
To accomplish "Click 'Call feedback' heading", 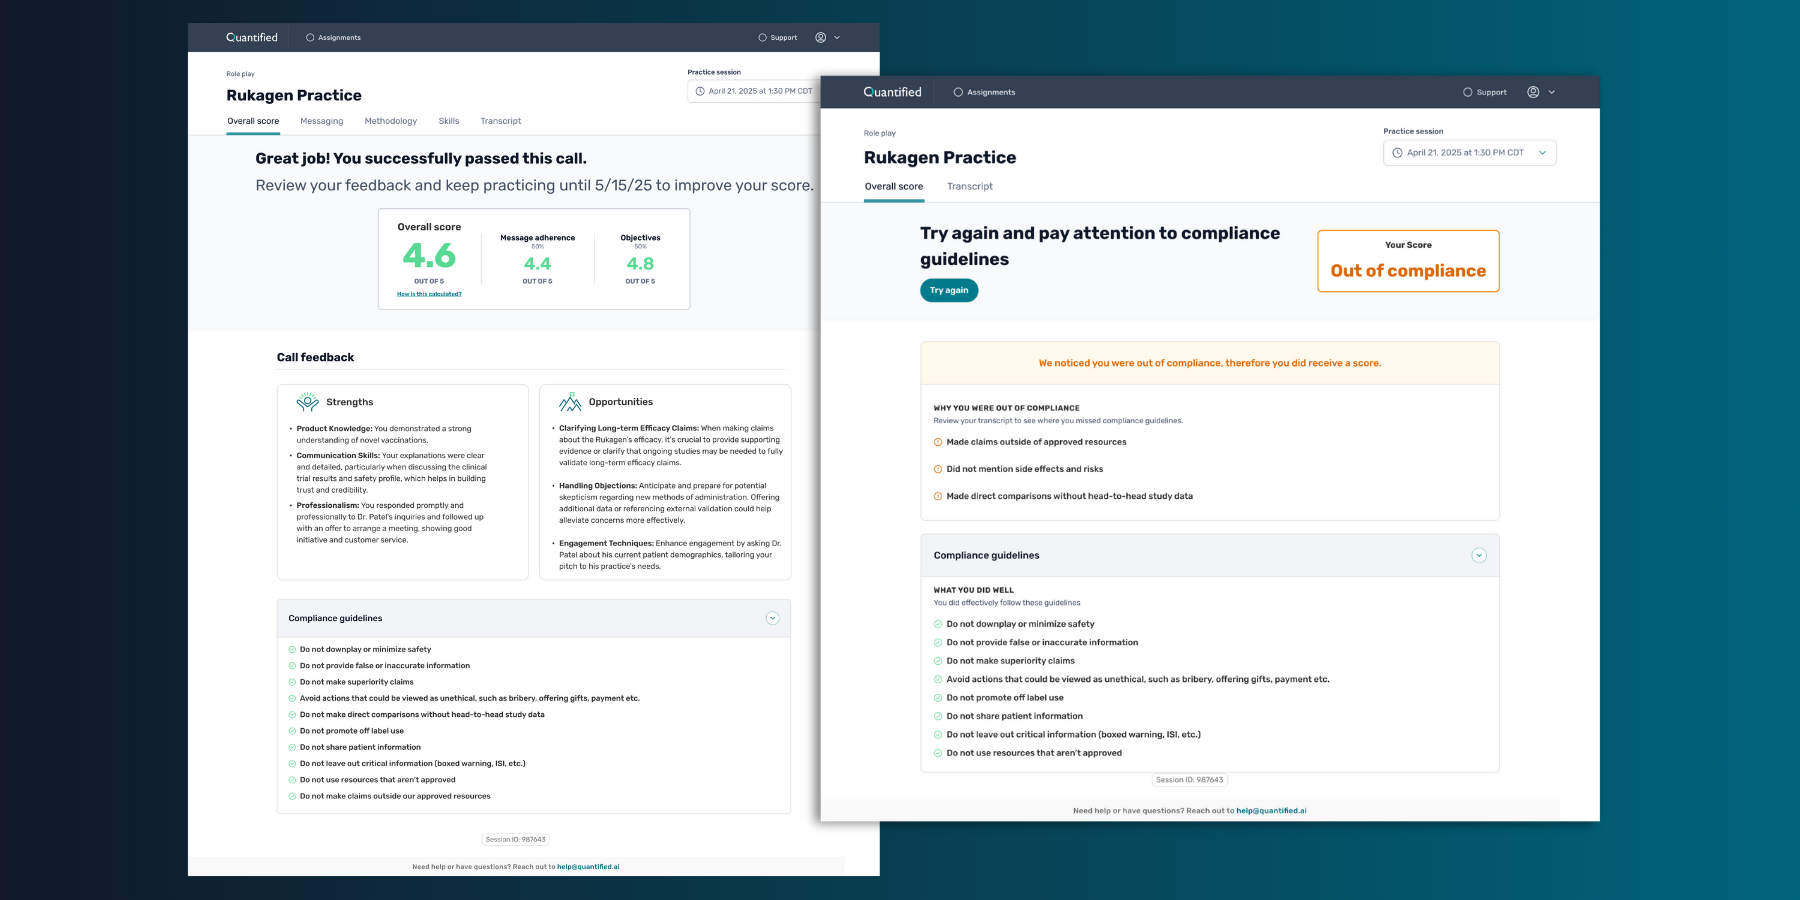I will coord(315,357).
